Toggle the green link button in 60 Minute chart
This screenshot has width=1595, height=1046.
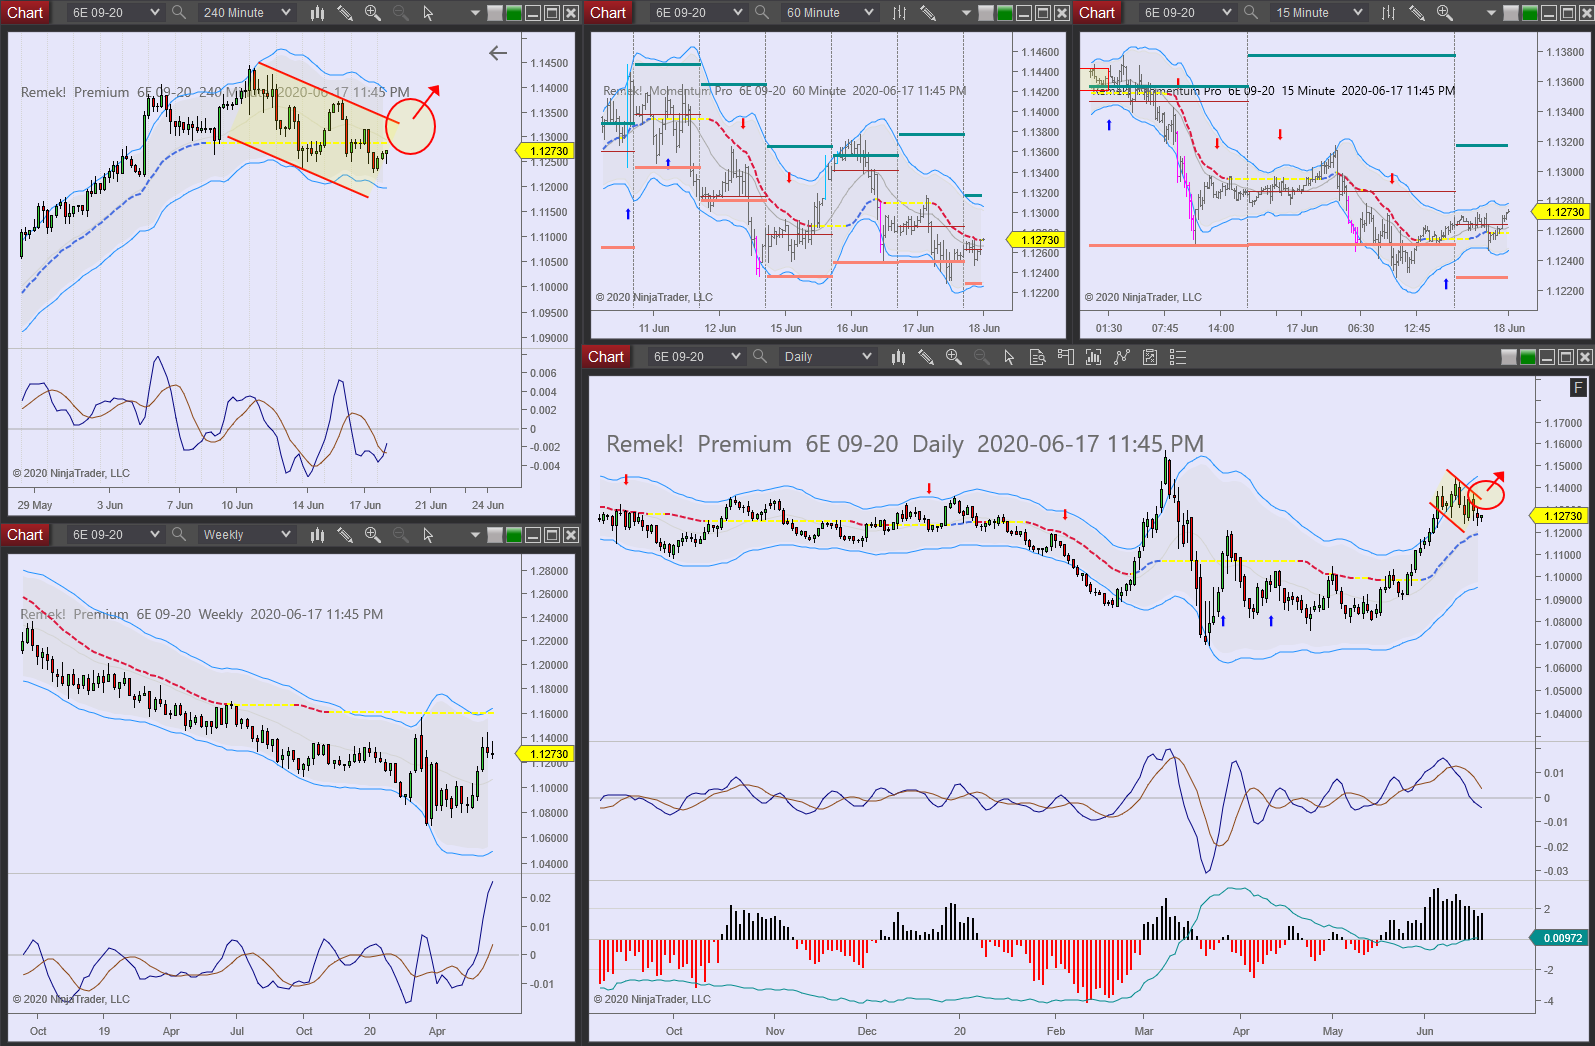pos(1005,13)
